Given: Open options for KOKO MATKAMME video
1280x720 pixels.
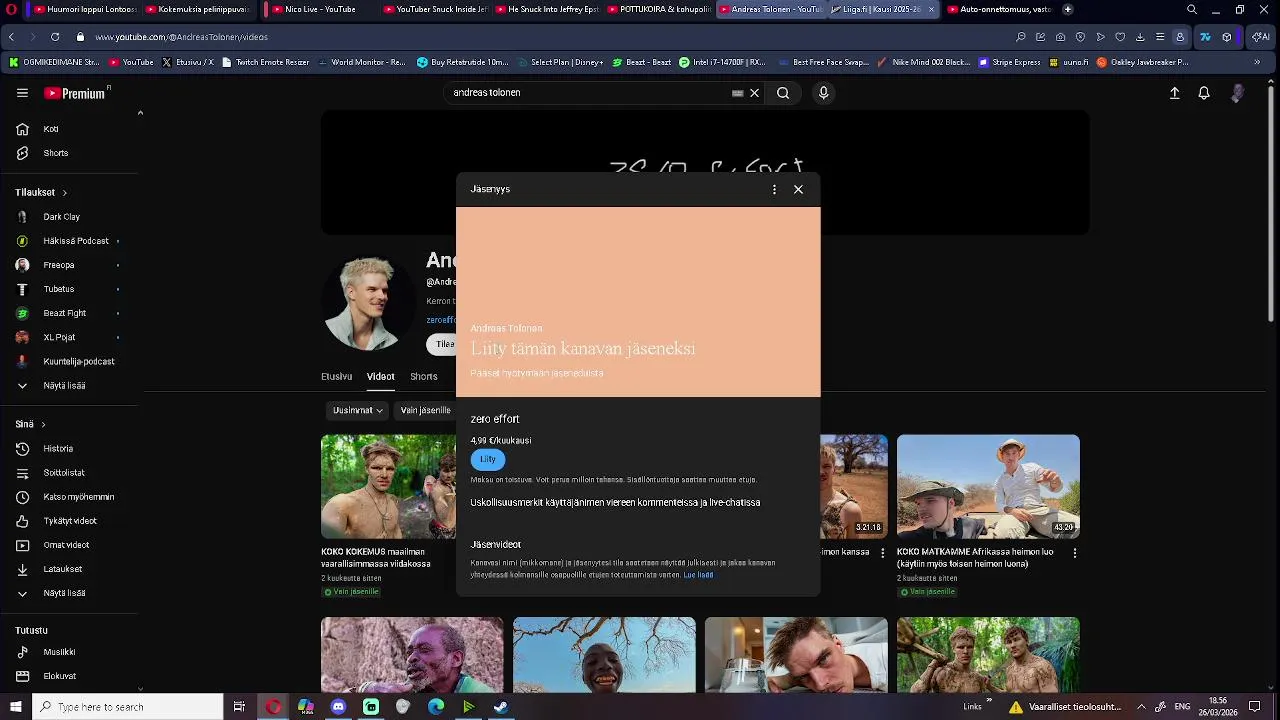Looking at the screenshot, I should coord(1075,553).
